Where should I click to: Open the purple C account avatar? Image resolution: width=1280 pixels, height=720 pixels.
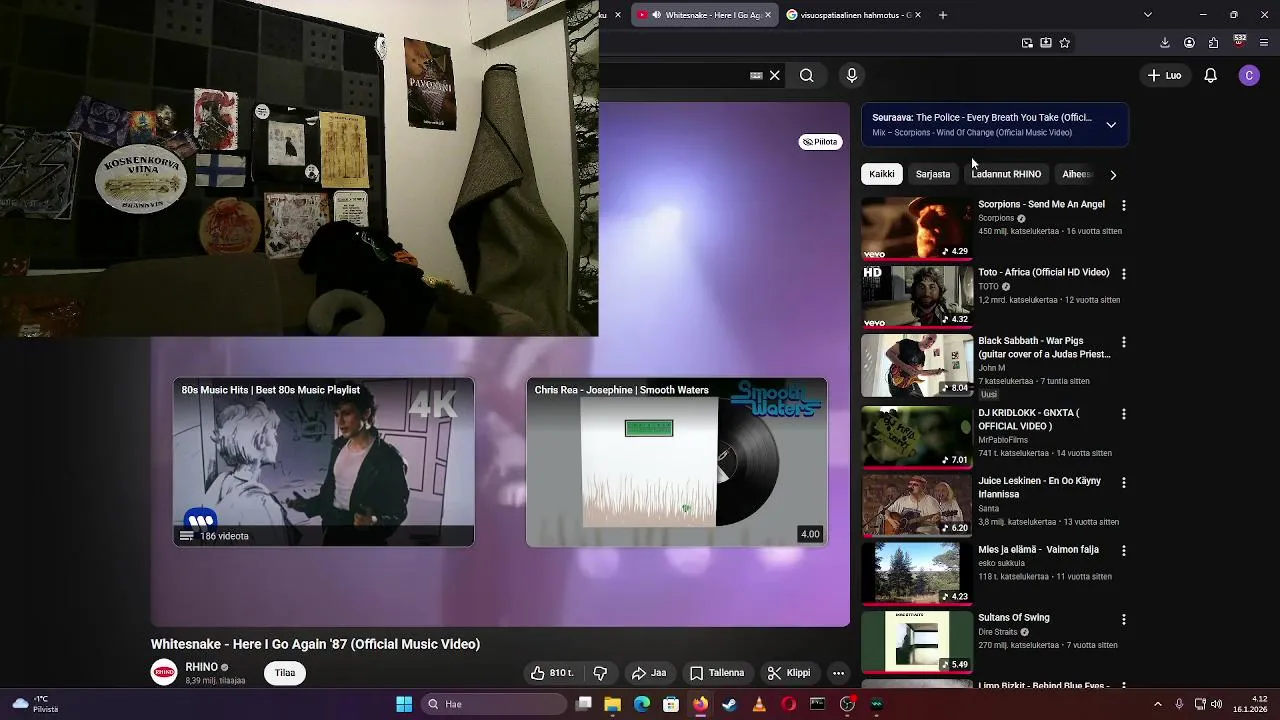click(x=1249, y=75)
